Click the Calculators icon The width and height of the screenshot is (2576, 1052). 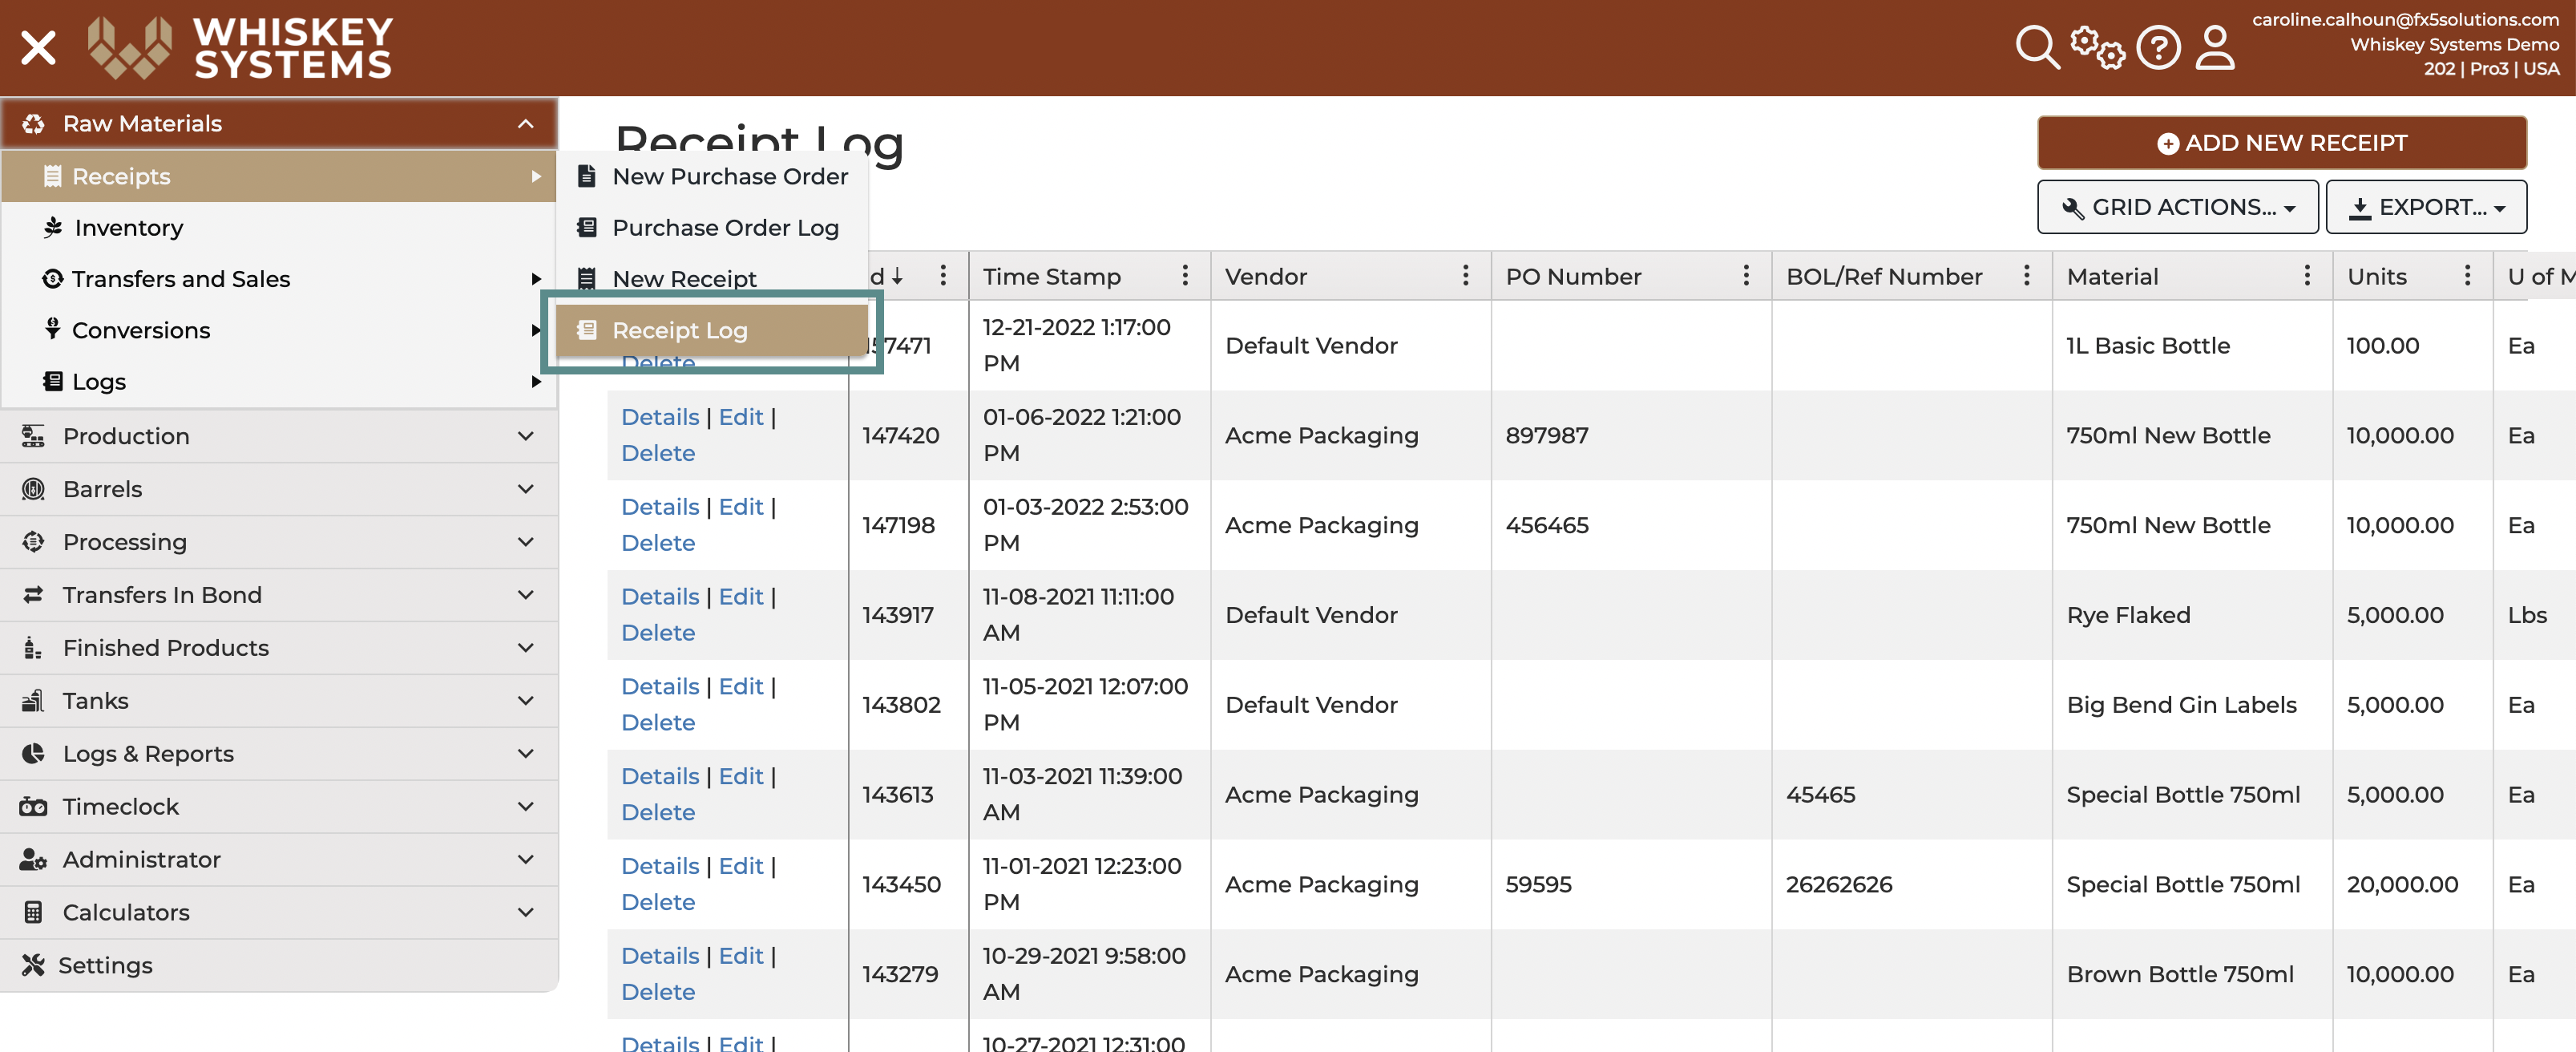pyautogui.click(x=33, y=912)
